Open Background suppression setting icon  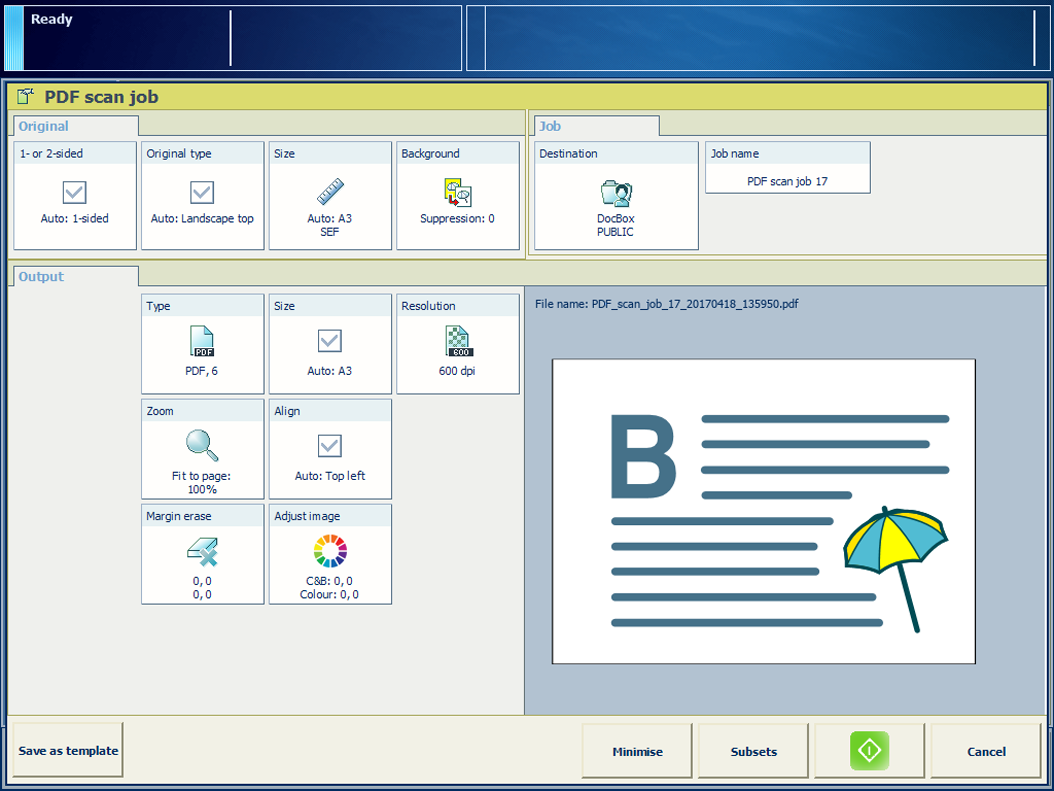tap(457, 192)
